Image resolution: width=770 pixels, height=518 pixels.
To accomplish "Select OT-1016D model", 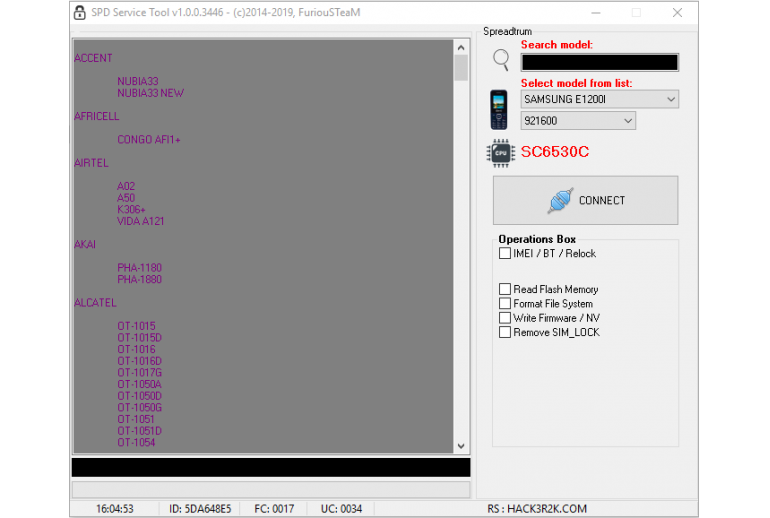I will [139, 361].
